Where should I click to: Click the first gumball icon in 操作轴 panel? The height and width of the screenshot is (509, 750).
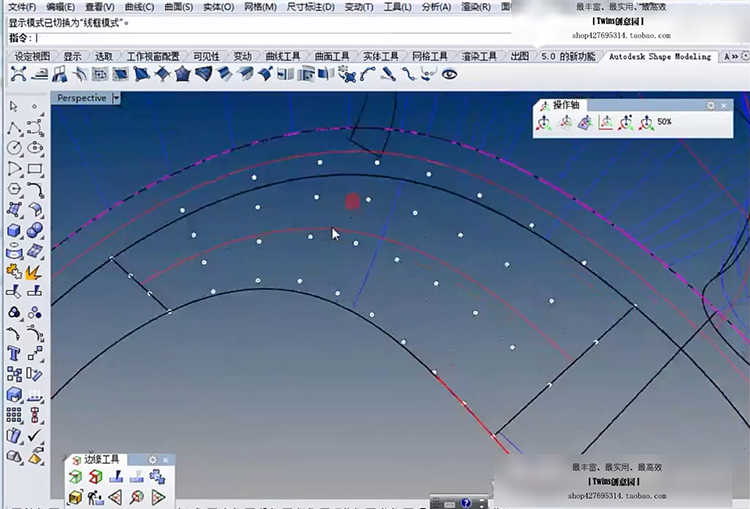coord(541,123)
